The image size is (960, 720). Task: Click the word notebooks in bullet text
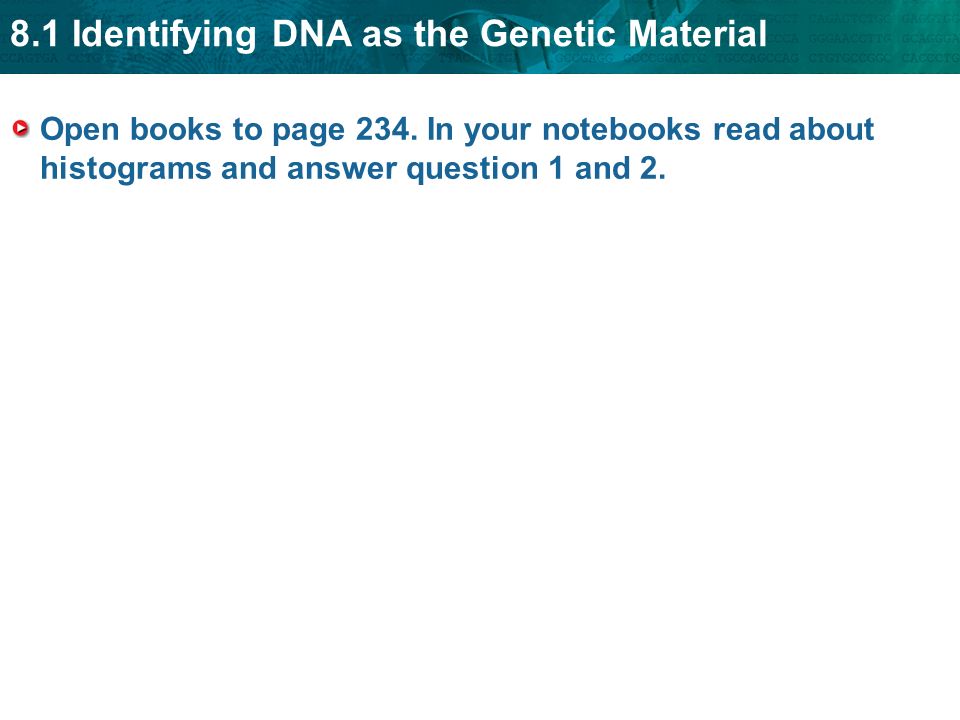(x=621, y=129)
